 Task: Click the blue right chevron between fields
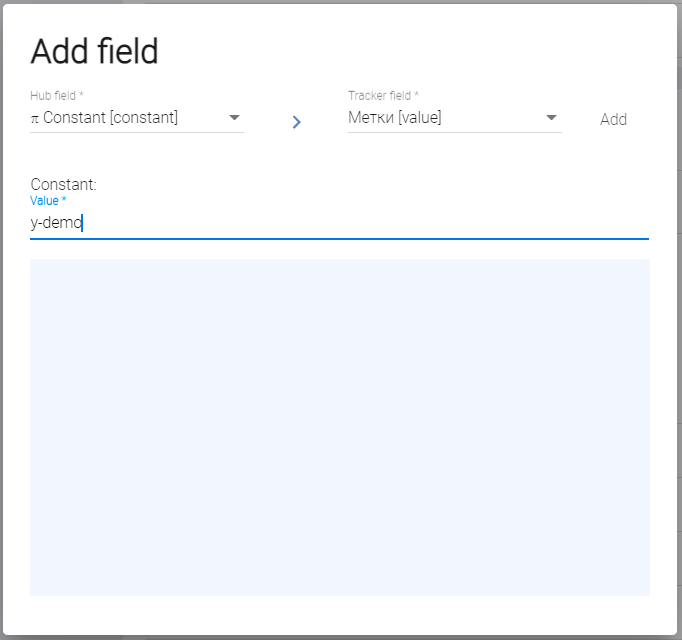click(296, 122)
